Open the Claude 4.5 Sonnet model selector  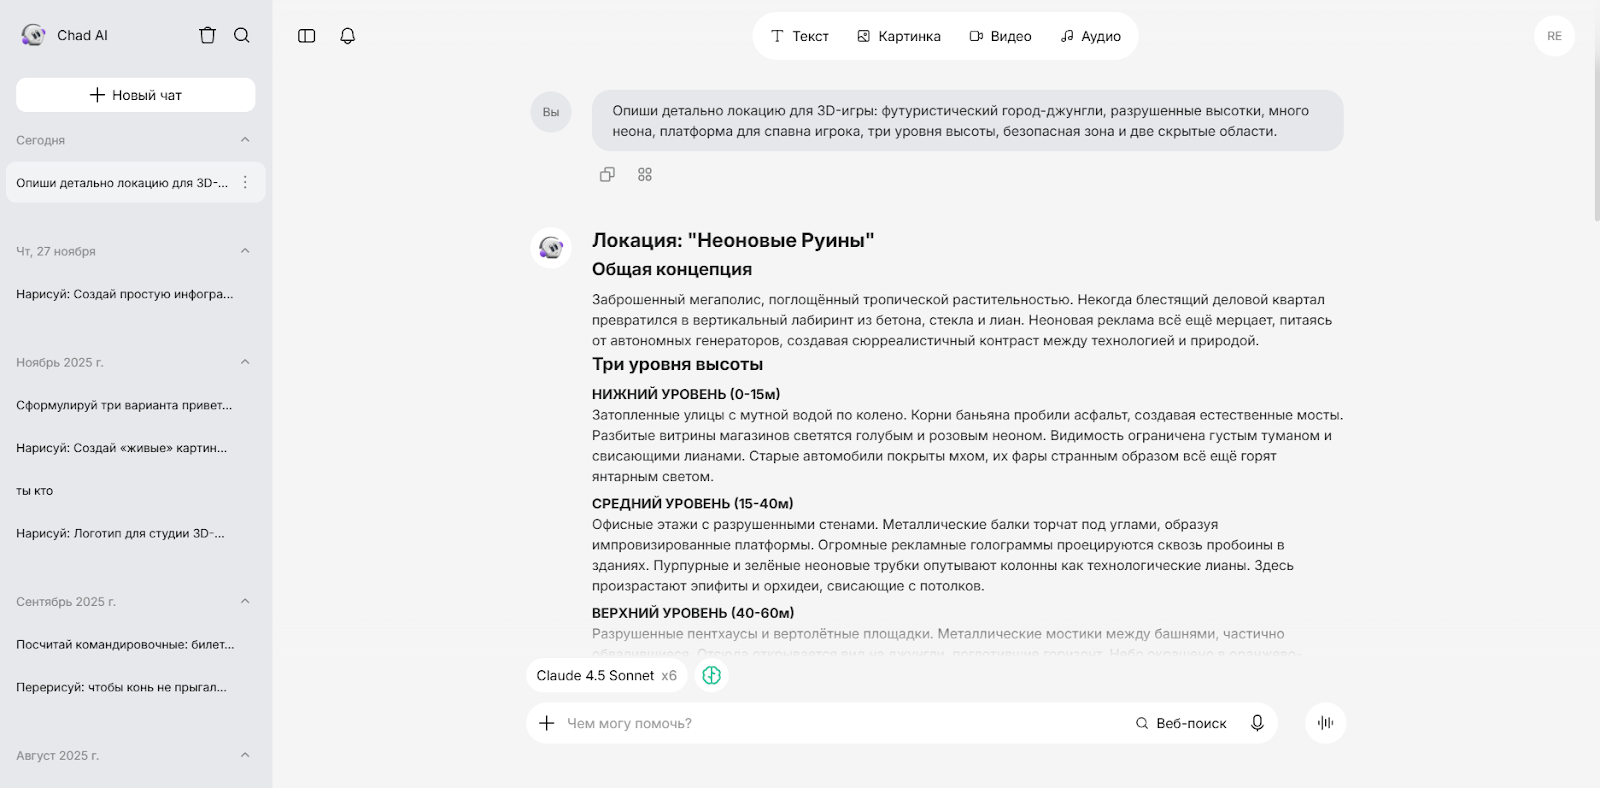(x=606, y=676)
